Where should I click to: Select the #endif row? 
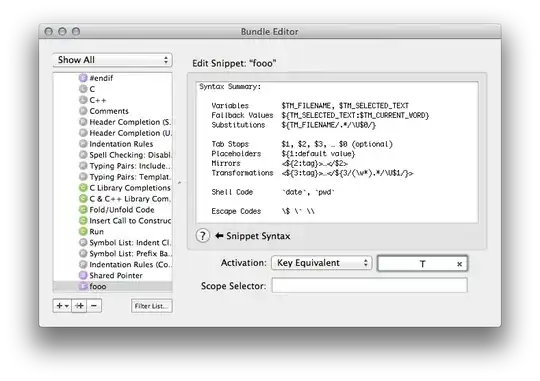[113, 78]
